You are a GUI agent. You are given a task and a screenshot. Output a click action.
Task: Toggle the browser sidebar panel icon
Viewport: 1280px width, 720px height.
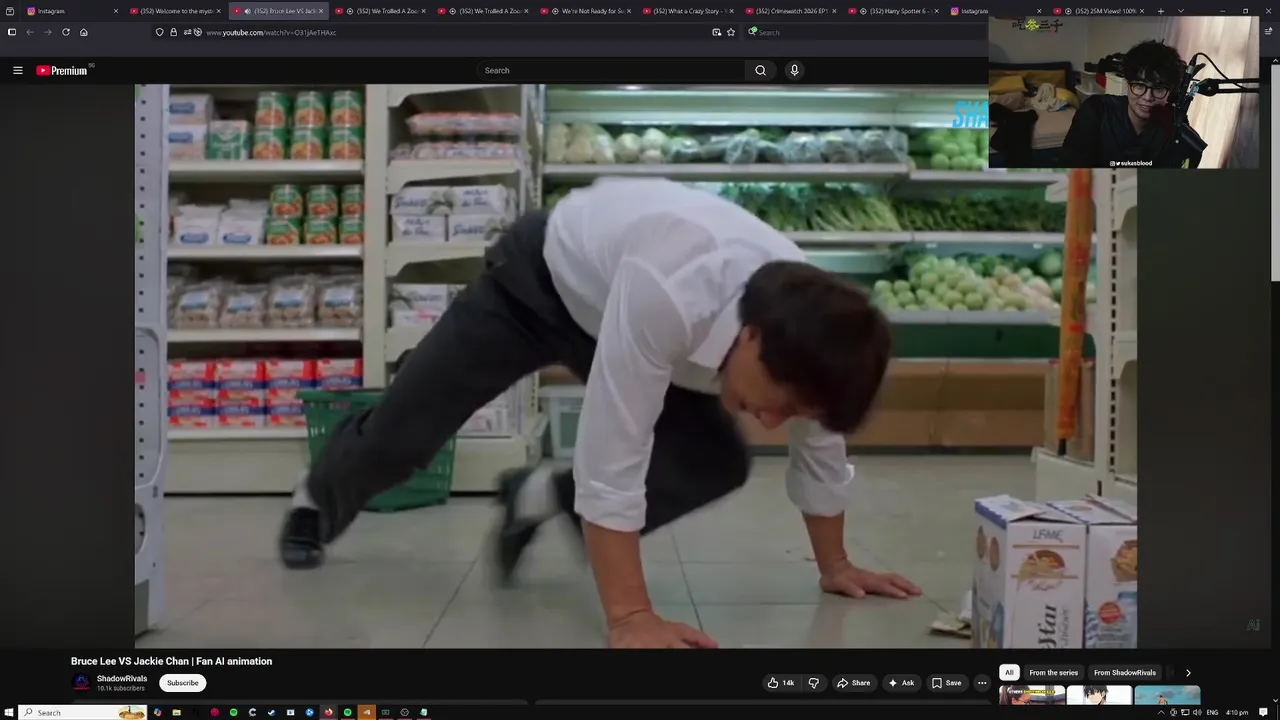[11, 32]
